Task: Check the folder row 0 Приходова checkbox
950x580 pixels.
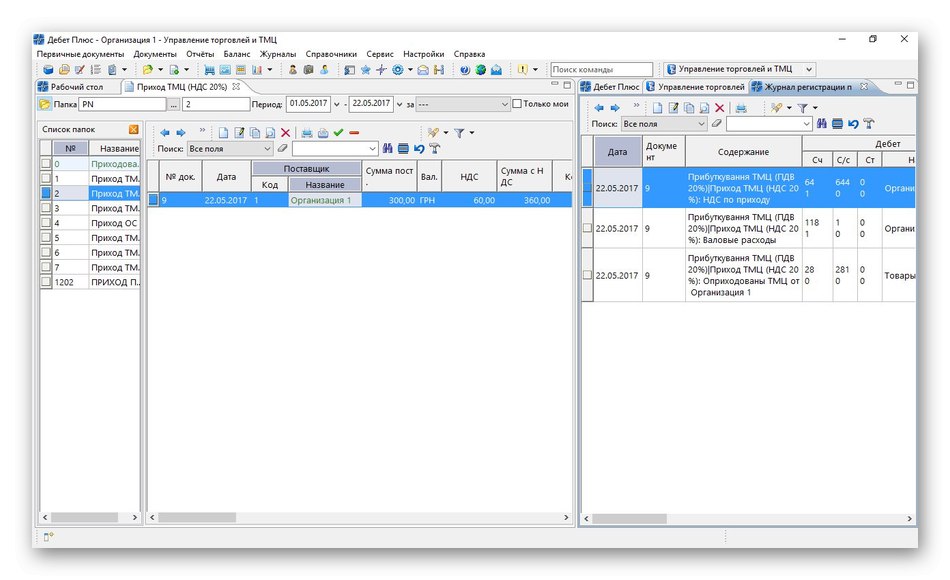Action: pyautogui.click(x=46, y=164)
